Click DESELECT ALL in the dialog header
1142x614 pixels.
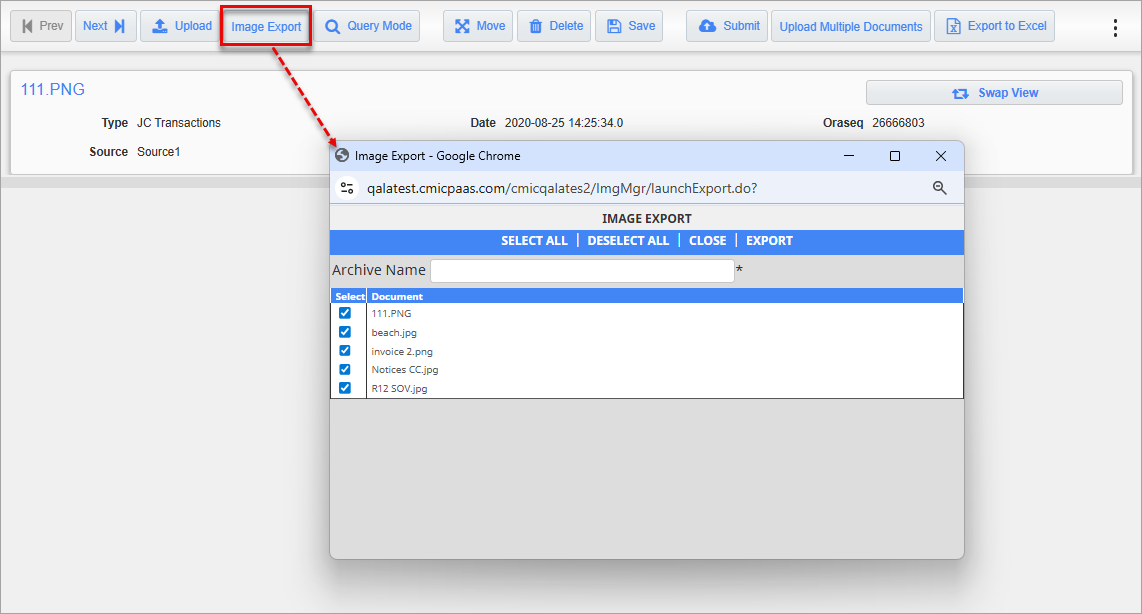[627, 240]
